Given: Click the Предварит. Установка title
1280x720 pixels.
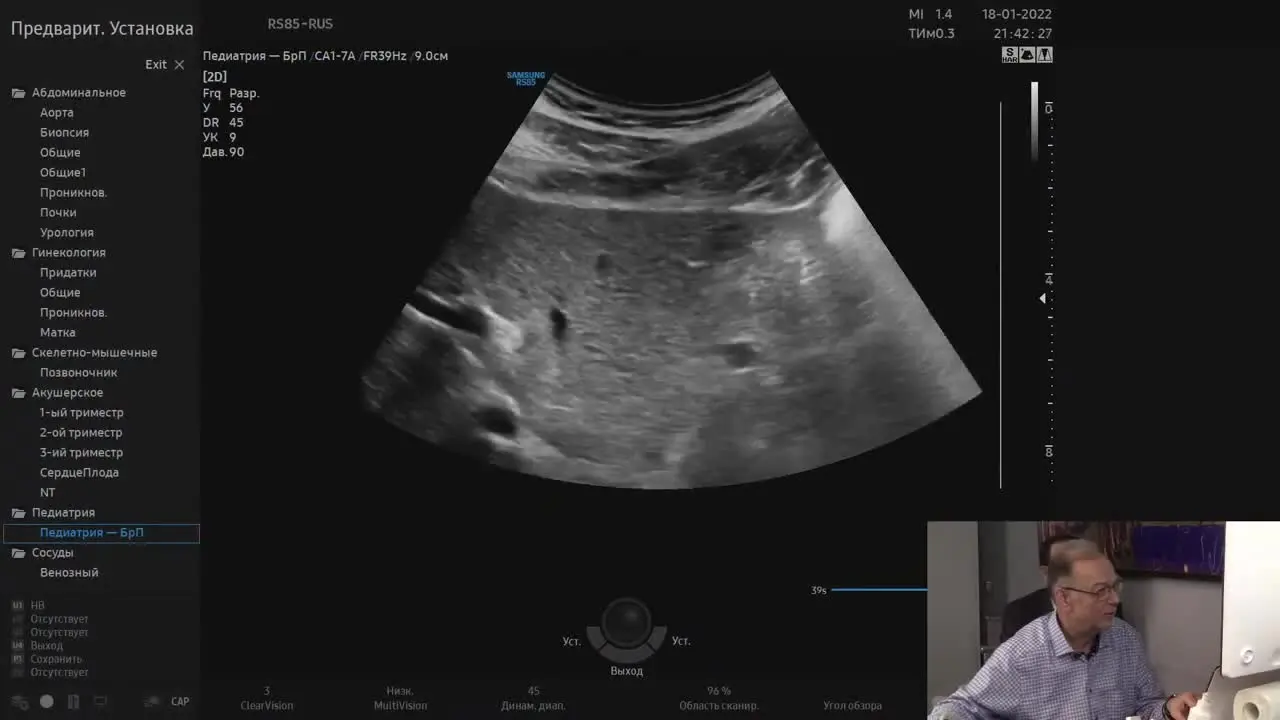Looking at the screenshot, I should (102, 29).
